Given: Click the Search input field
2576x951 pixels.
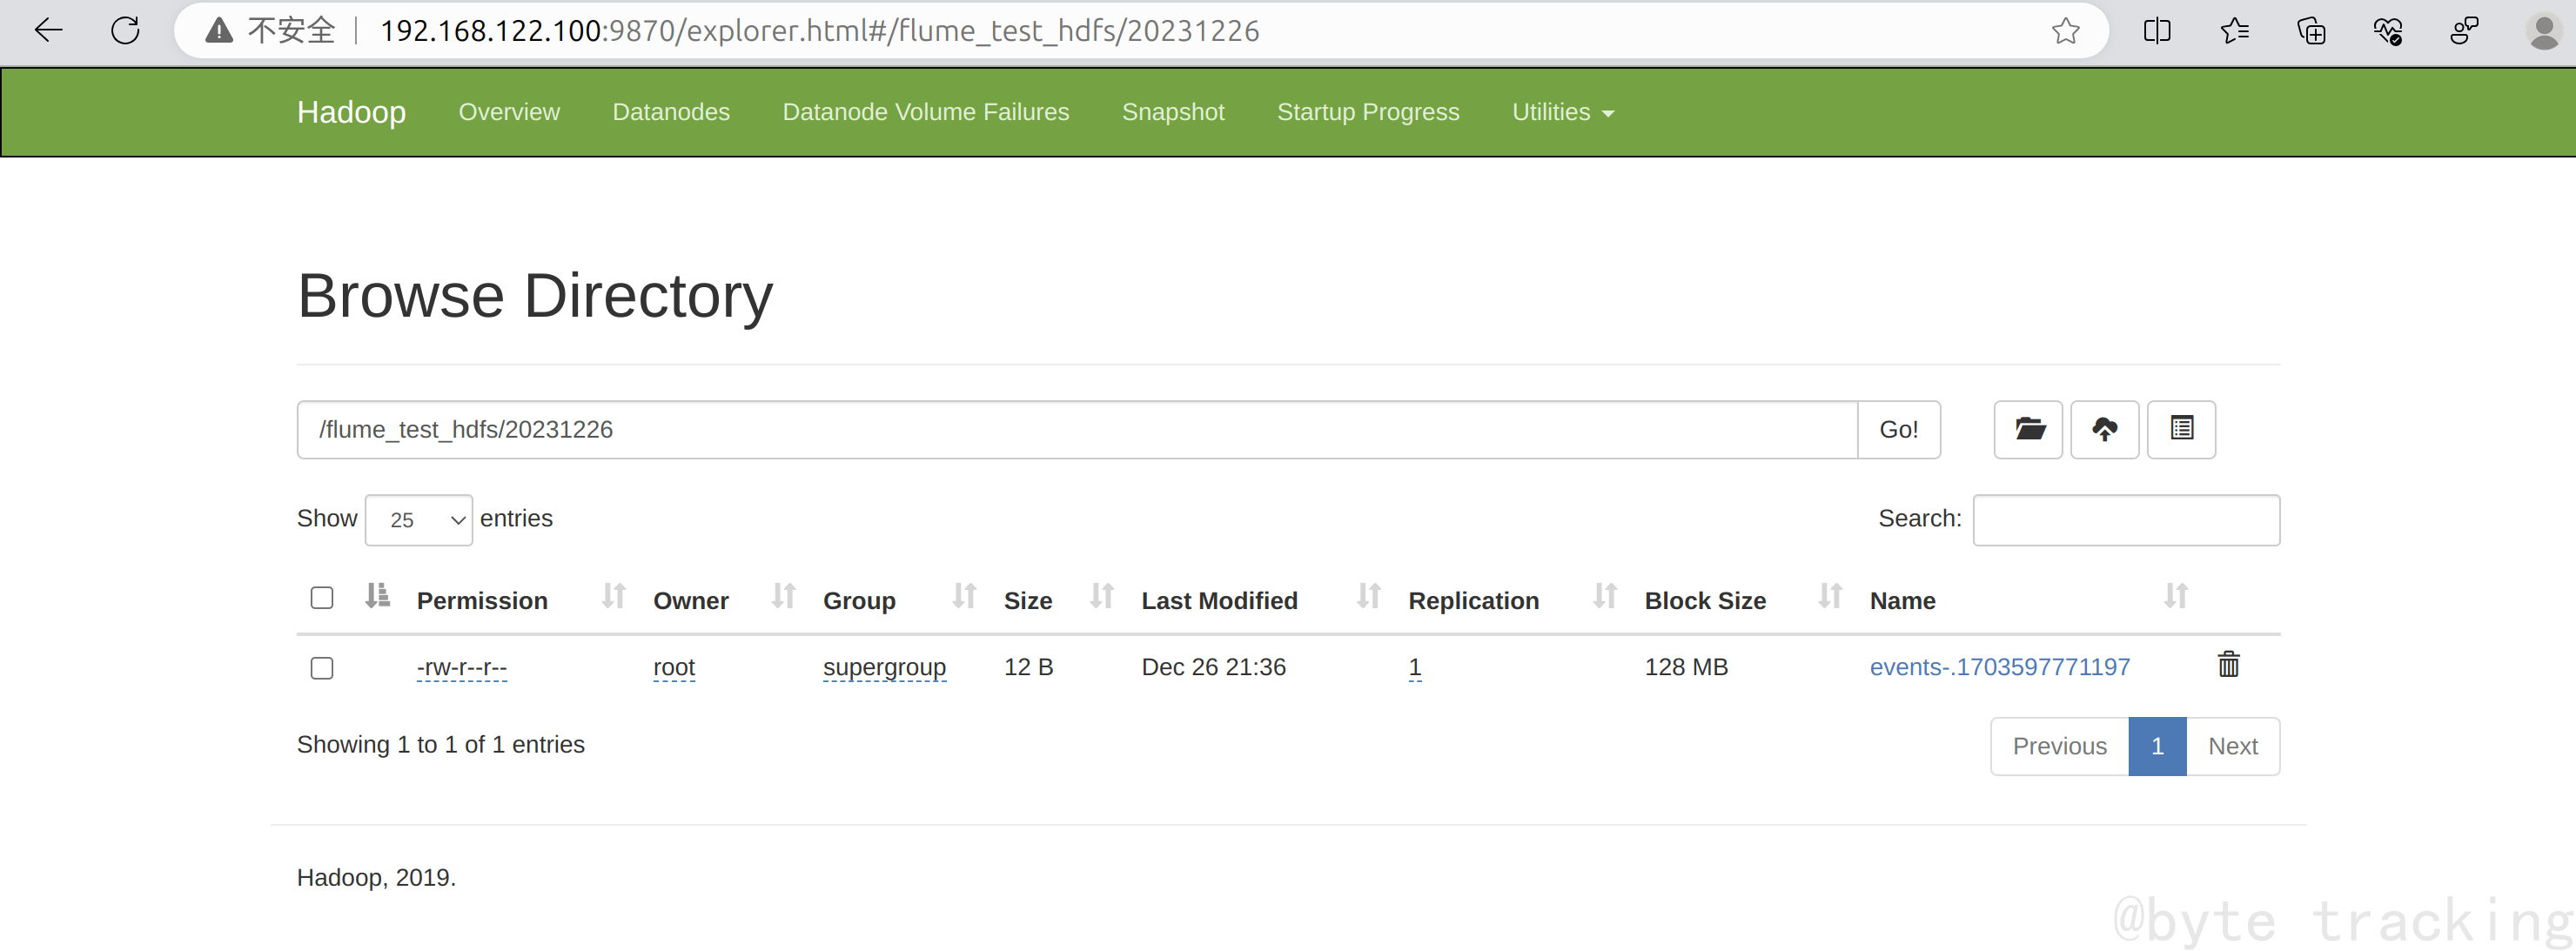Looking at the screenshot, I should tap(2125, 520).
